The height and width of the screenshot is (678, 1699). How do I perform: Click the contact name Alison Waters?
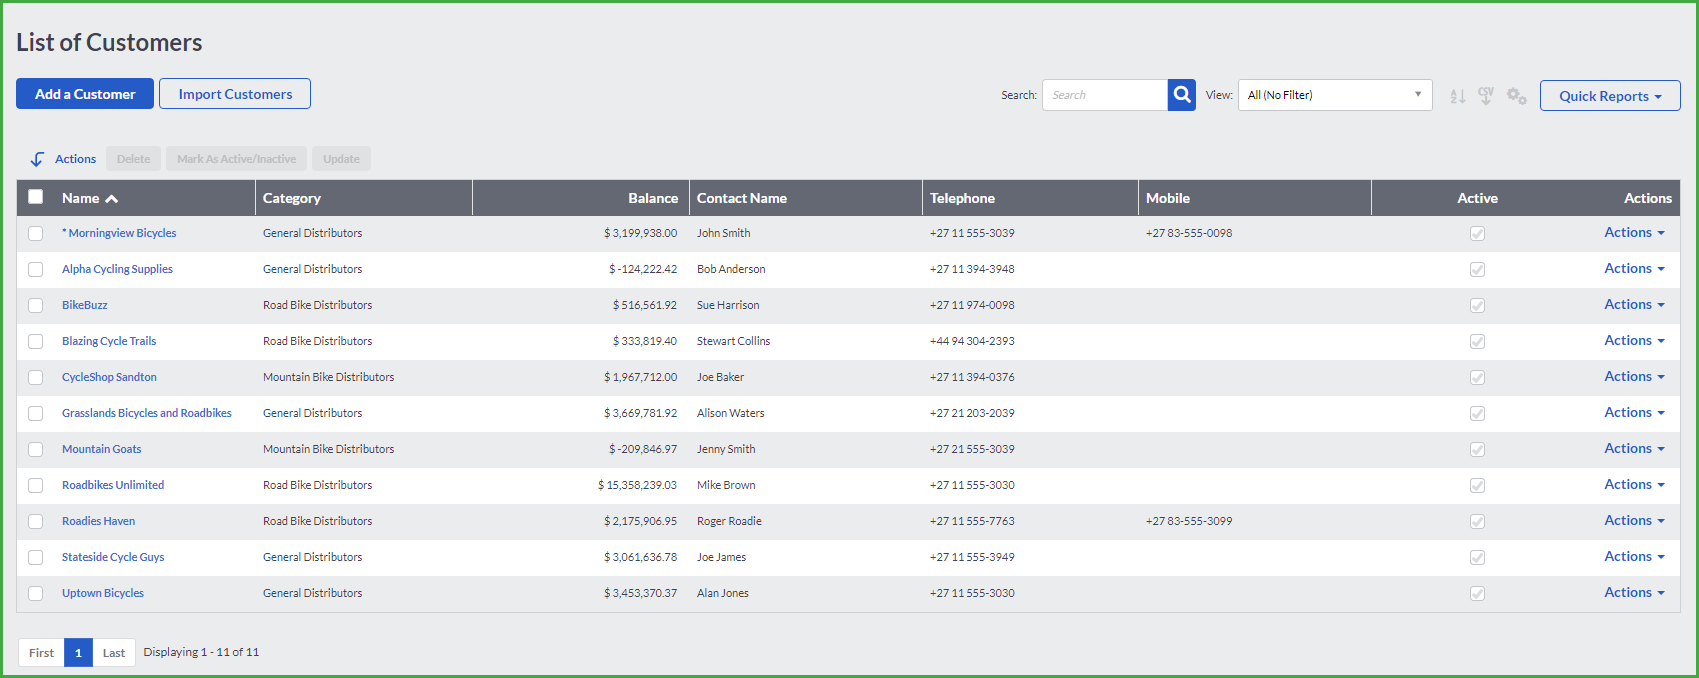731,413
